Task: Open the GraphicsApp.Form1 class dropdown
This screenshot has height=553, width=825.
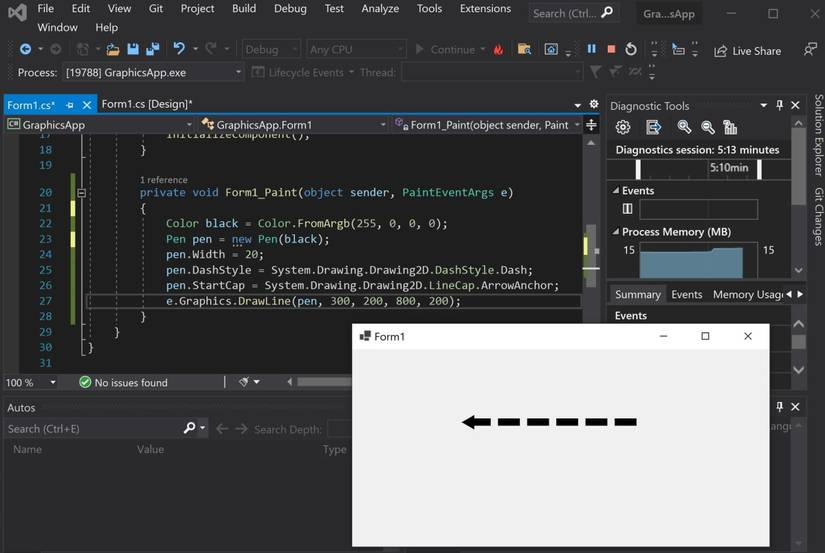Action: pos(383,125)
